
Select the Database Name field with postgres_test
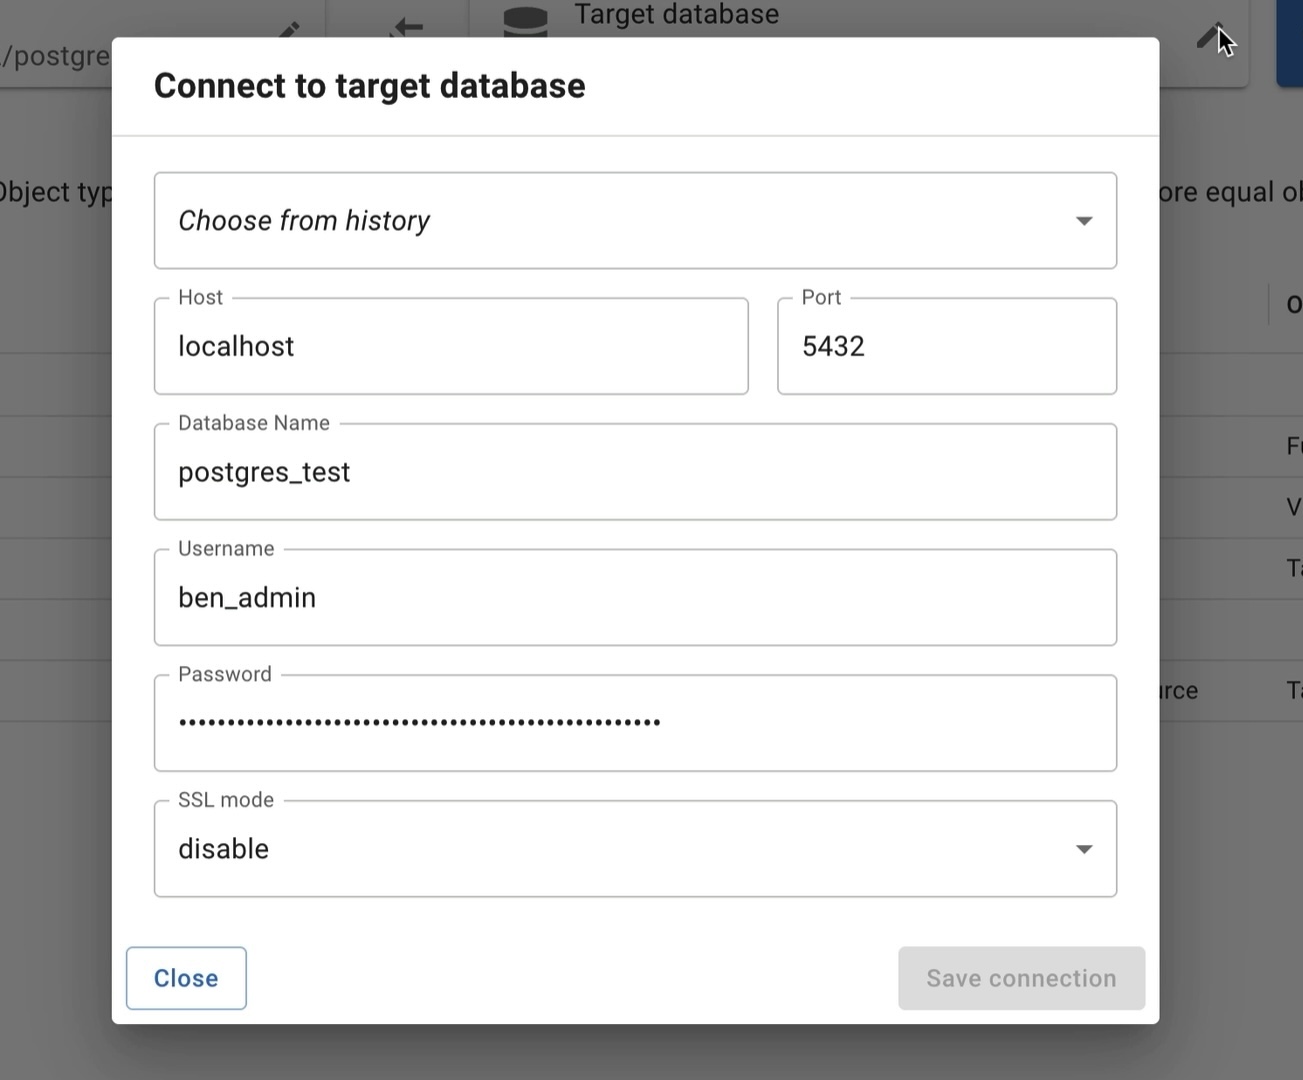(x=634, y=472)
